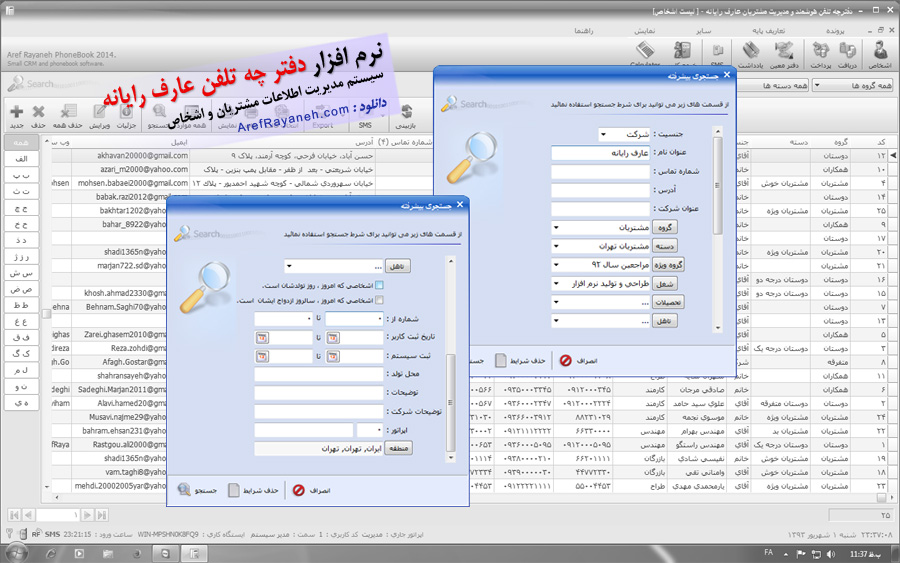Check the birthday-today (روز تولدشان) checkbox
Viewport: 900px width, 563px height.
pyautogui.click(x=379, y=285)
